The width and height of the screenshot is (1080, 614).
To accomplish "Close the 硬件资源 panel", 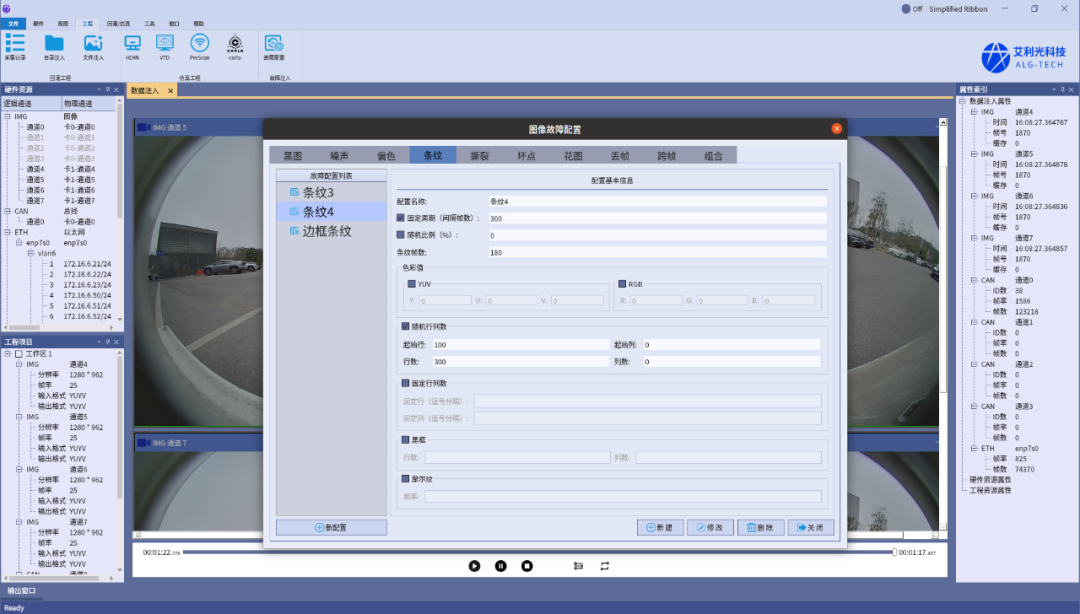I will (x=116, y=90).
